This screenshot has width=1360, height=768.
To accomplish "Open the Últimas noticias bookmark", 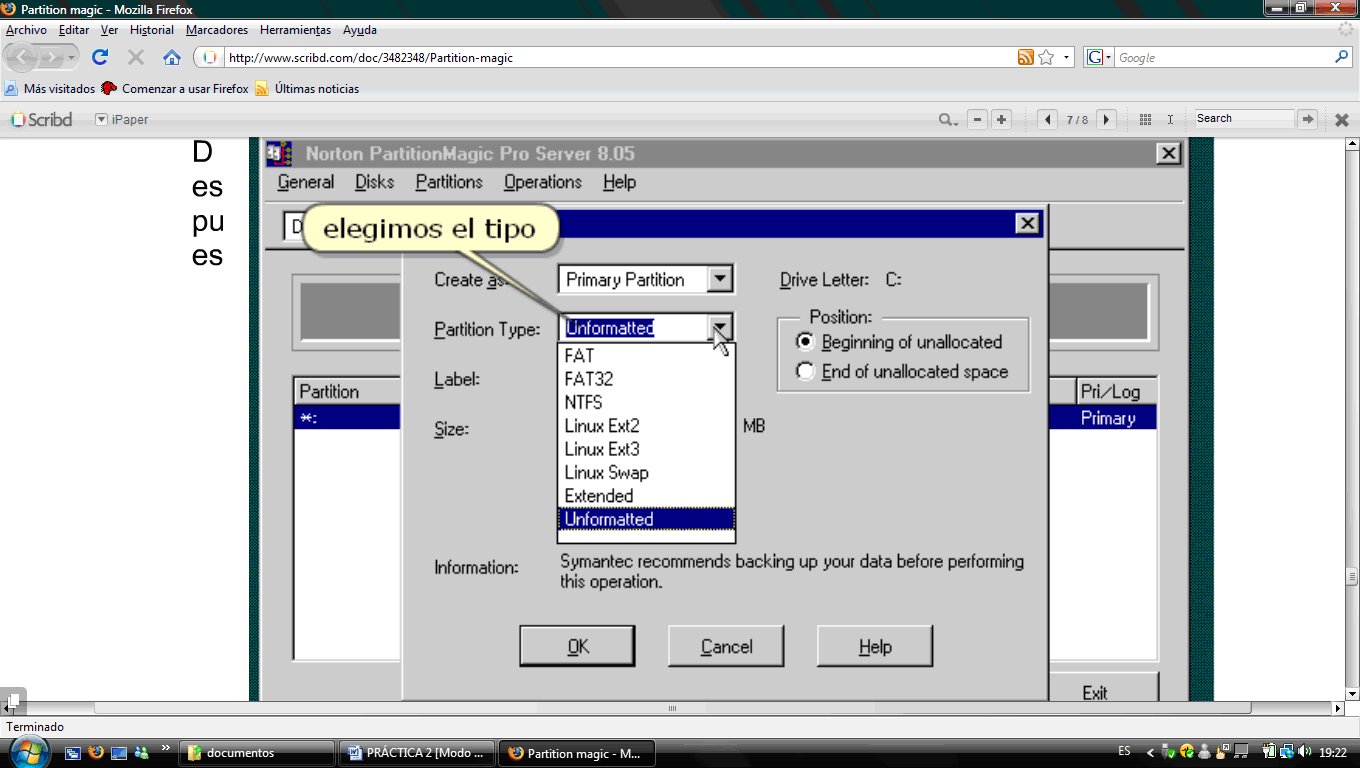I will point(307,89).
